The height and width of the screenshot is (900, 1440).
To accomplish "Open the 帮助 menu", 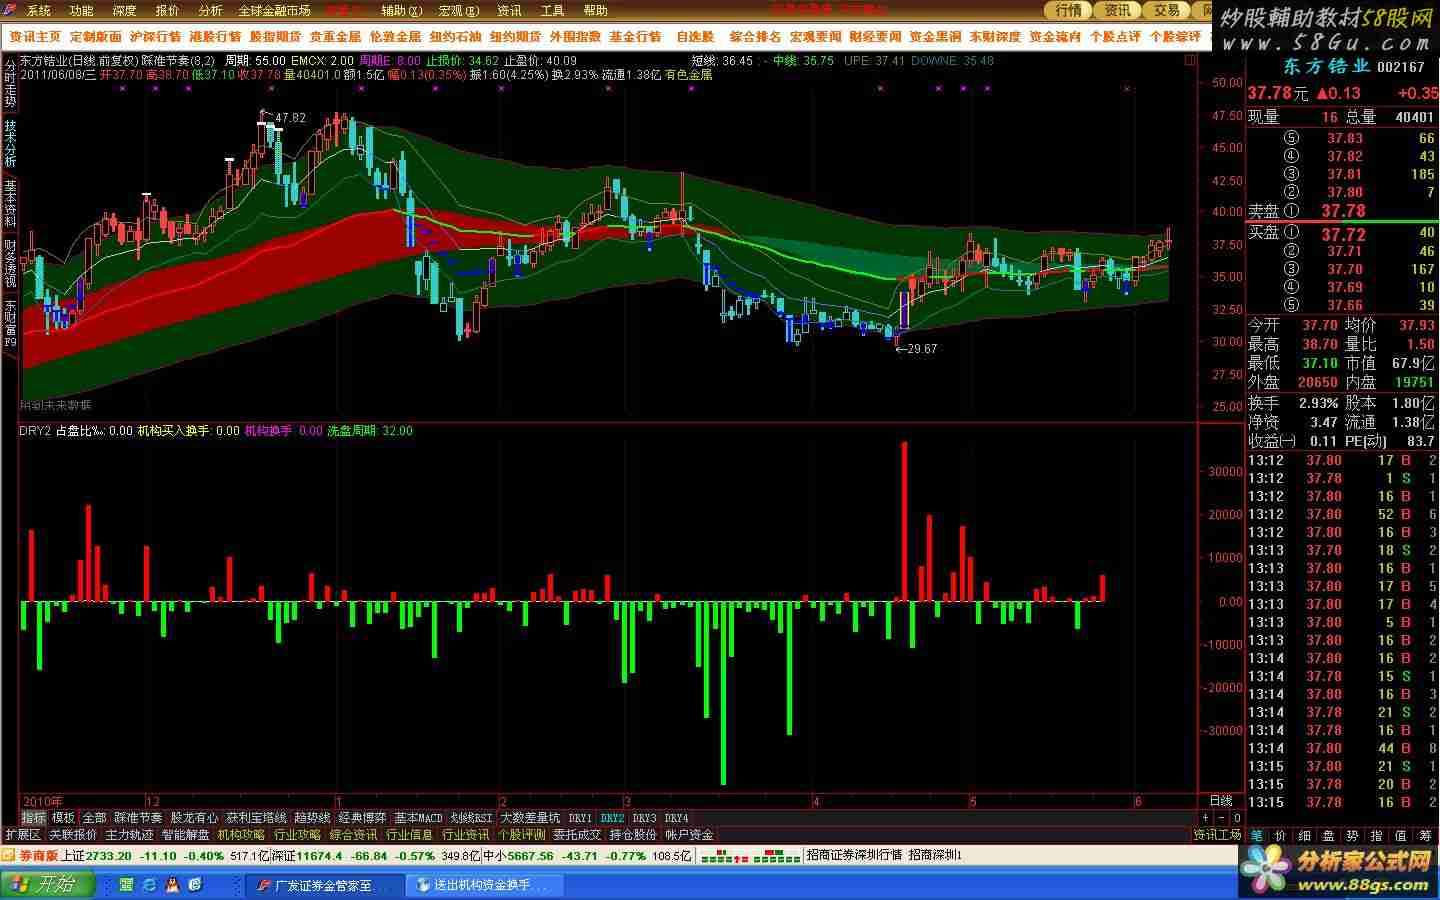I will (595, 10).
